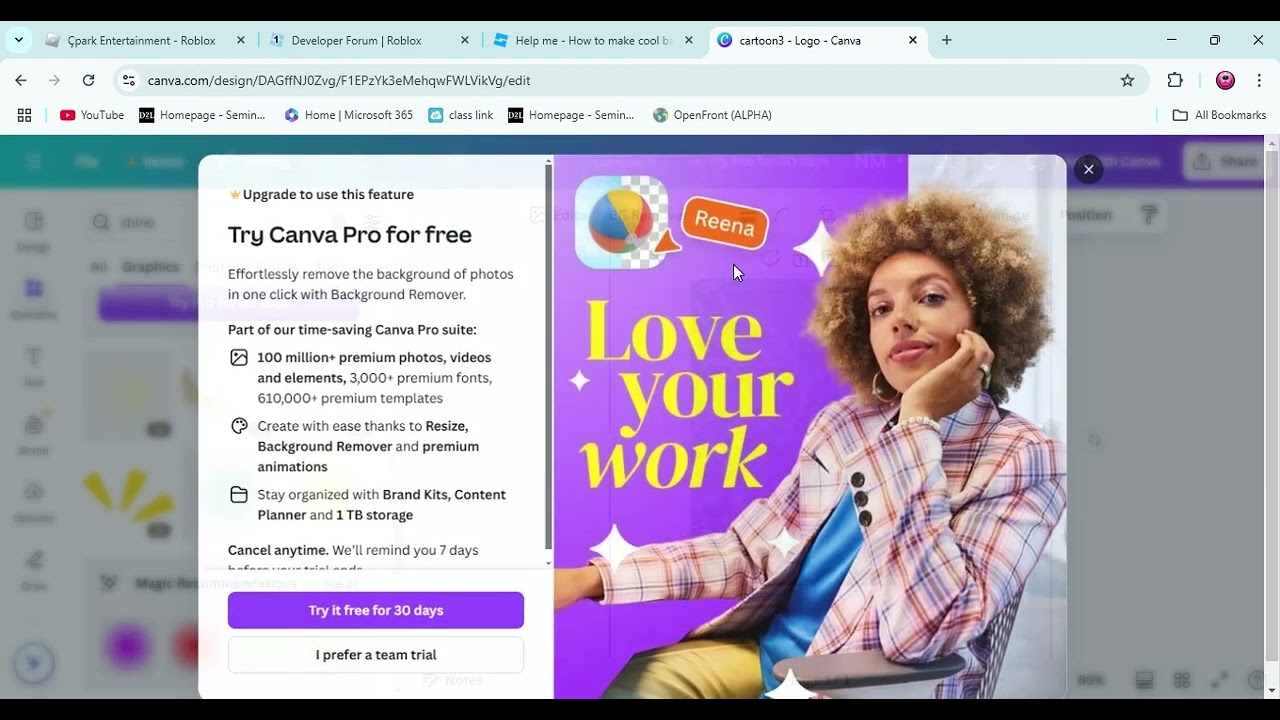
Task: Open the browser extensions puzzle icon
Action: [x=1175, y=80]
